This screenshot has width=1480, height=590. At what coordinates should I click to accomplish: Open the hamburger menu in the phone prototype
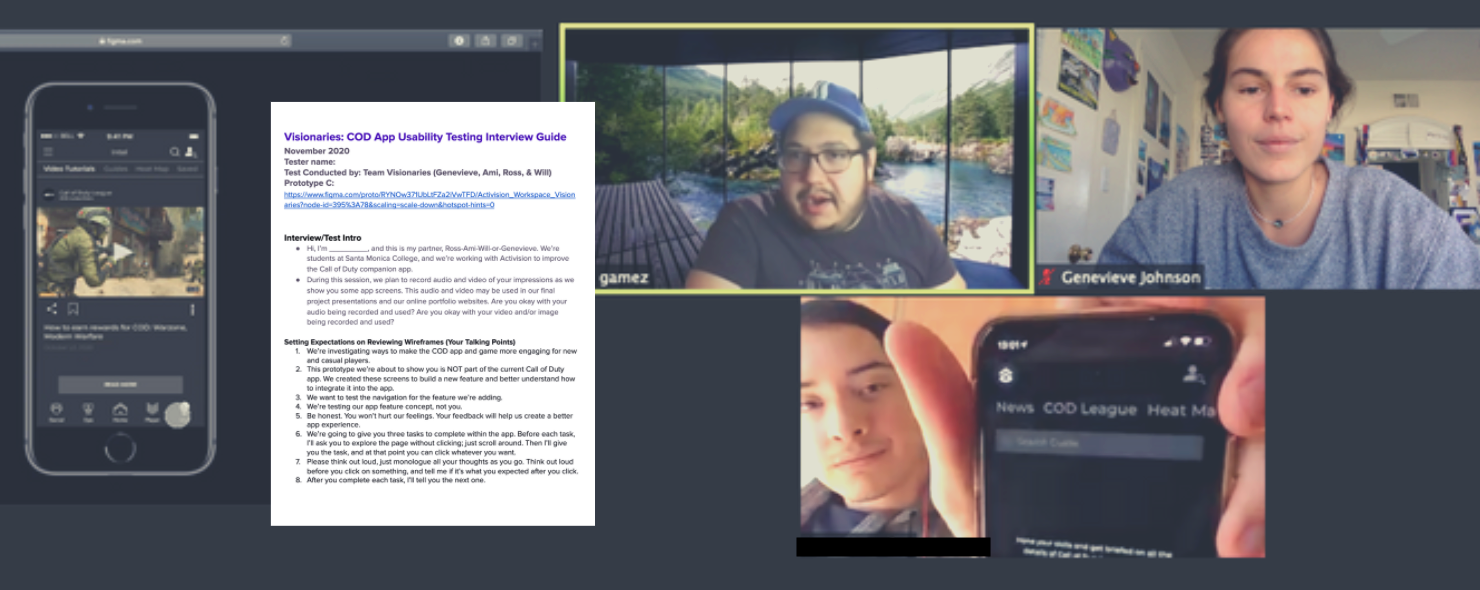click(48, 152)
